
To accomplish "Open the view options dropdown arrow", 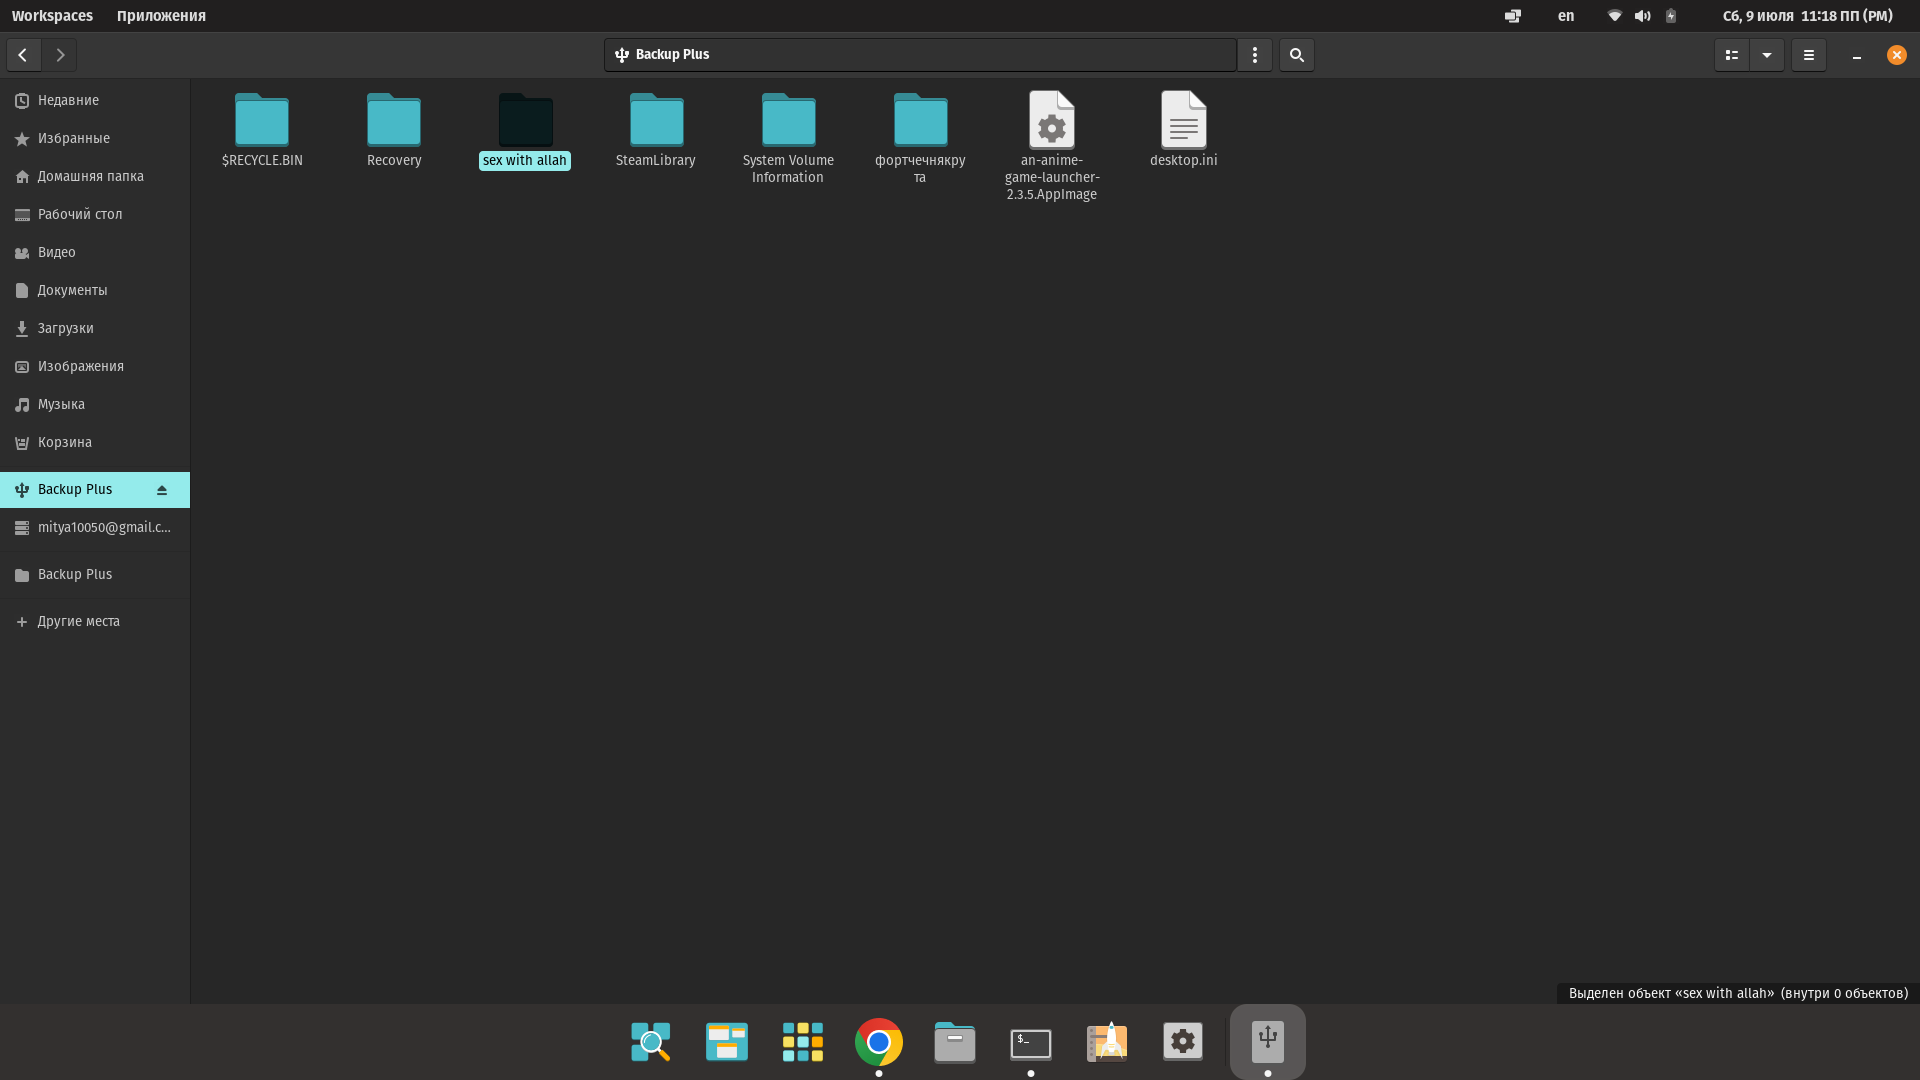I will click(x=1768, y=55).
